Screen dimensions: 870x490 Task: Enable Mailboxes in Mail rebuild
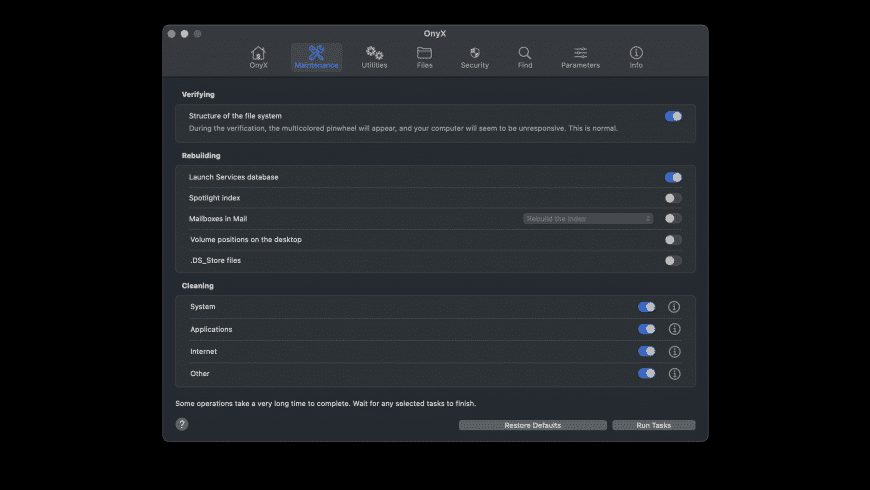[x=673, y=219]
